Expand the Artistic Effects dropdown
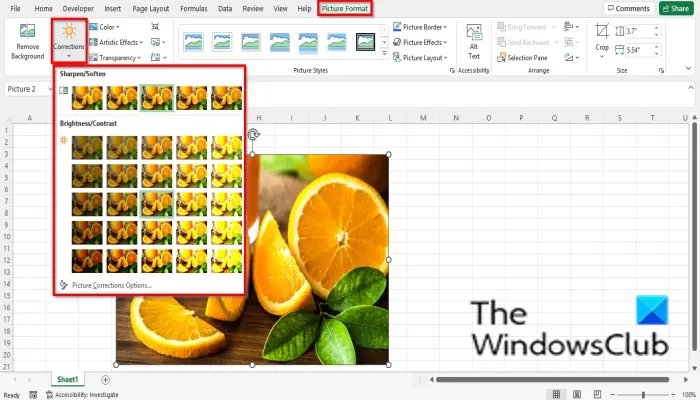Screen dimensions: 700x400 tap(116, 42)
